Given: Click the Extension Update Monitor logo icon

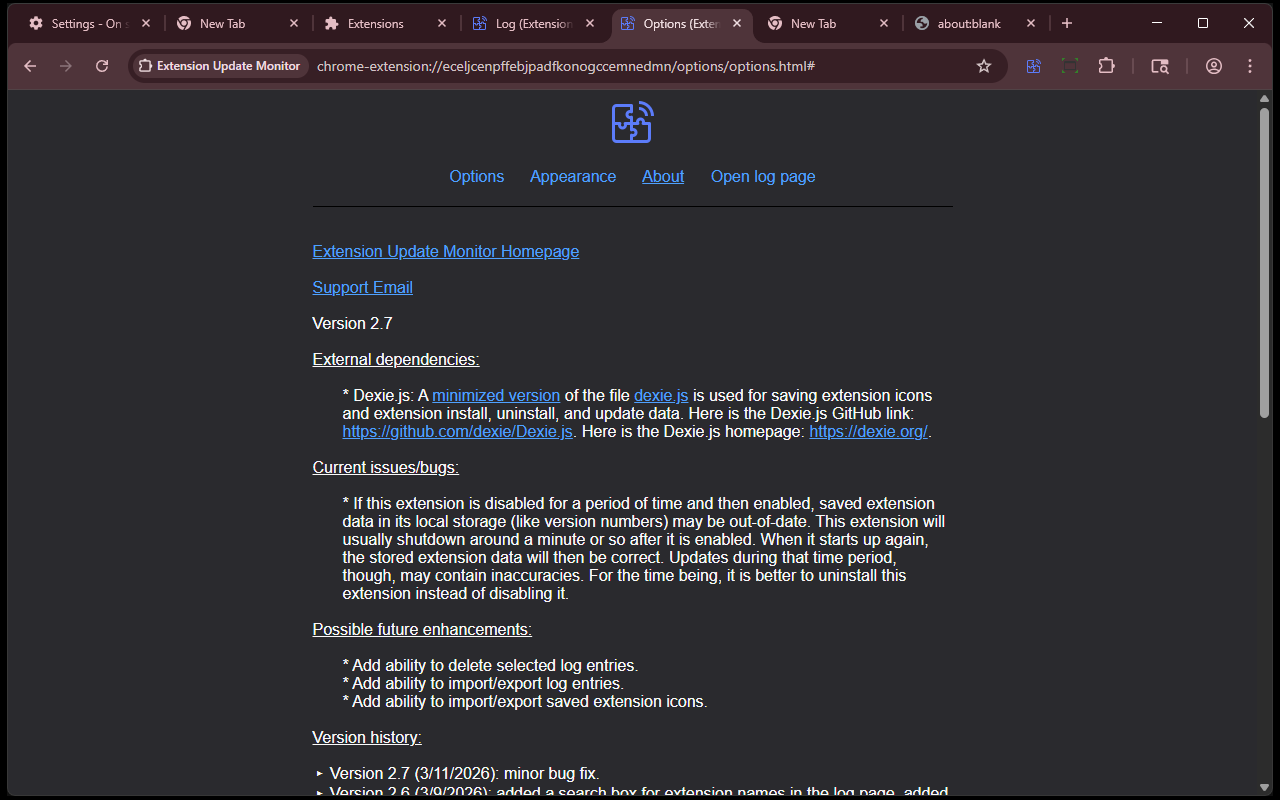Looking at the screenshot, I should point(632,122).
